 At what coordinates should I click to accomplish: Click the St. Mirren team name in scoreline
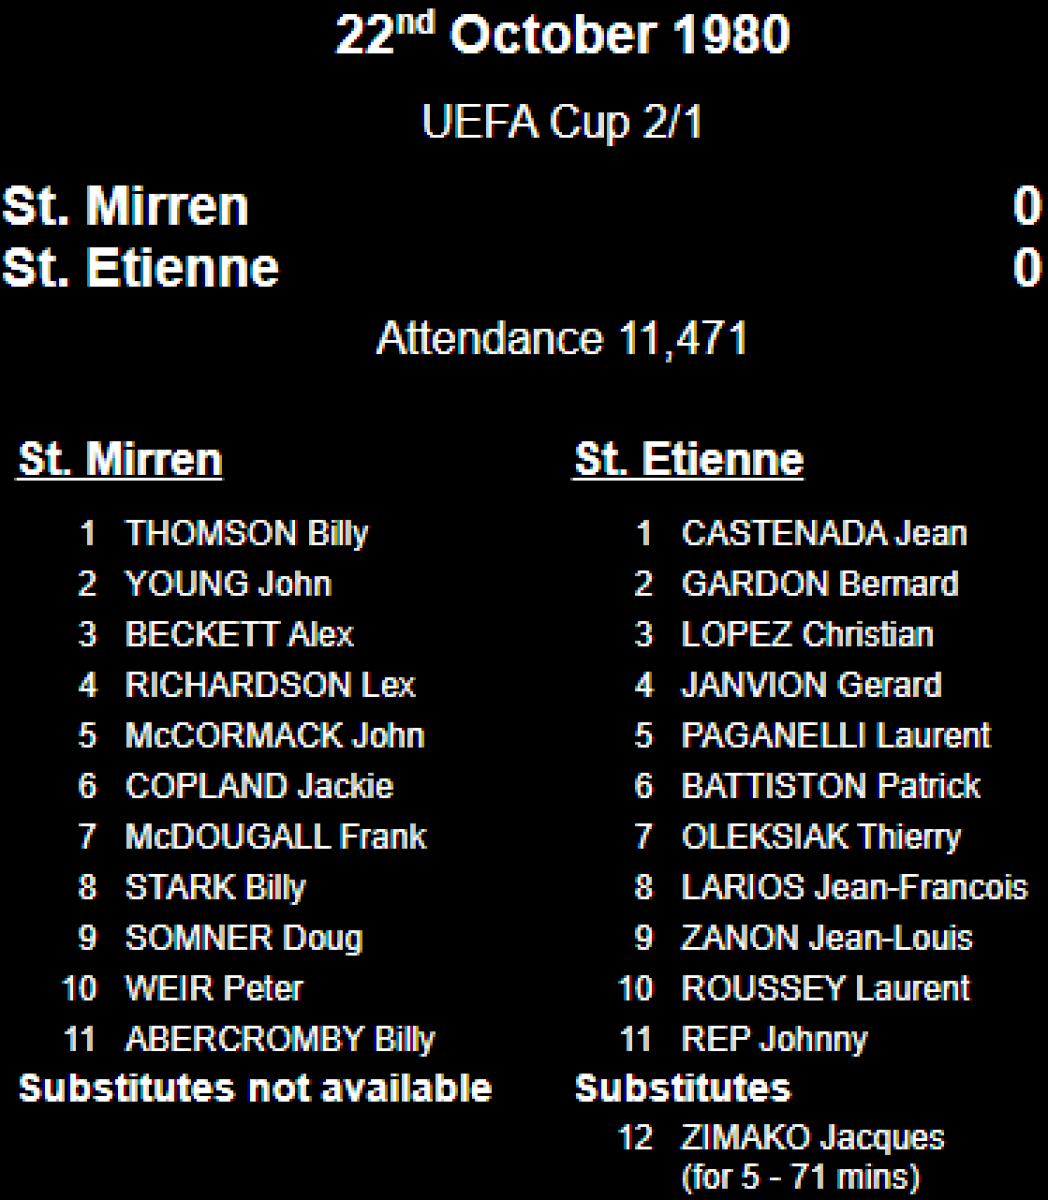(125, 207)
